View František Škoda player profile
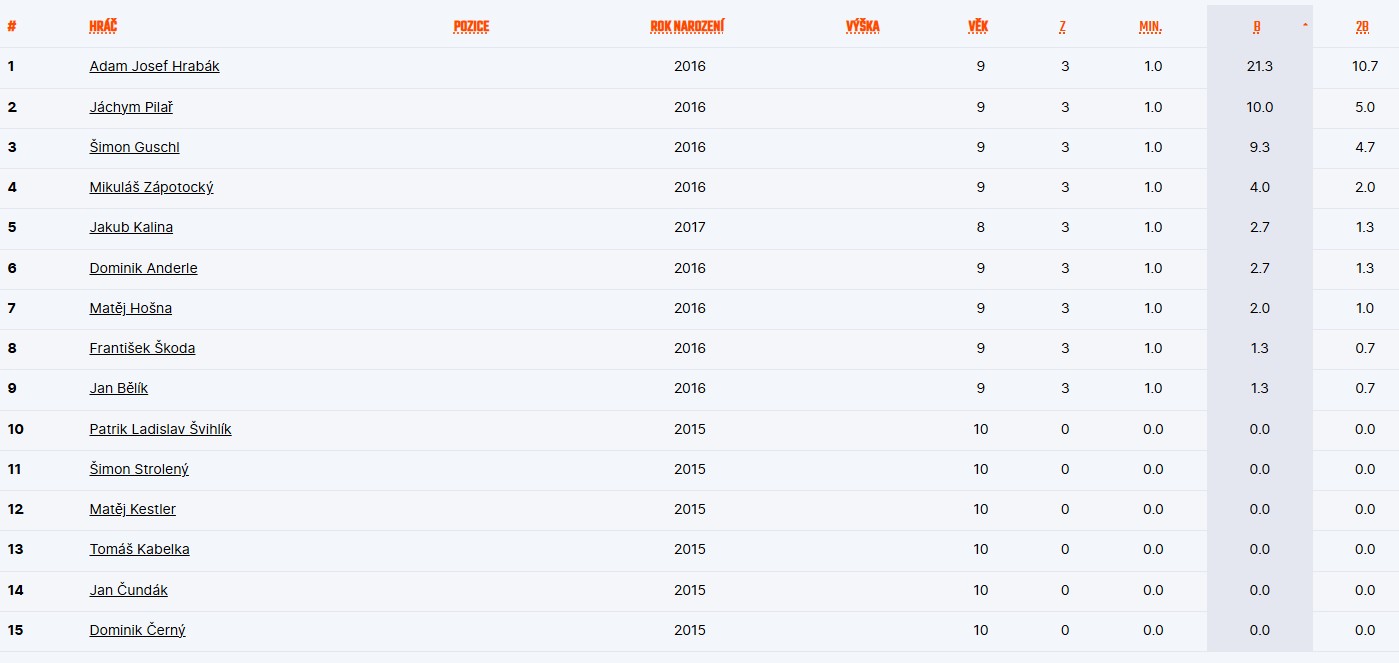The image size is (1399, 663). (142, 348)
